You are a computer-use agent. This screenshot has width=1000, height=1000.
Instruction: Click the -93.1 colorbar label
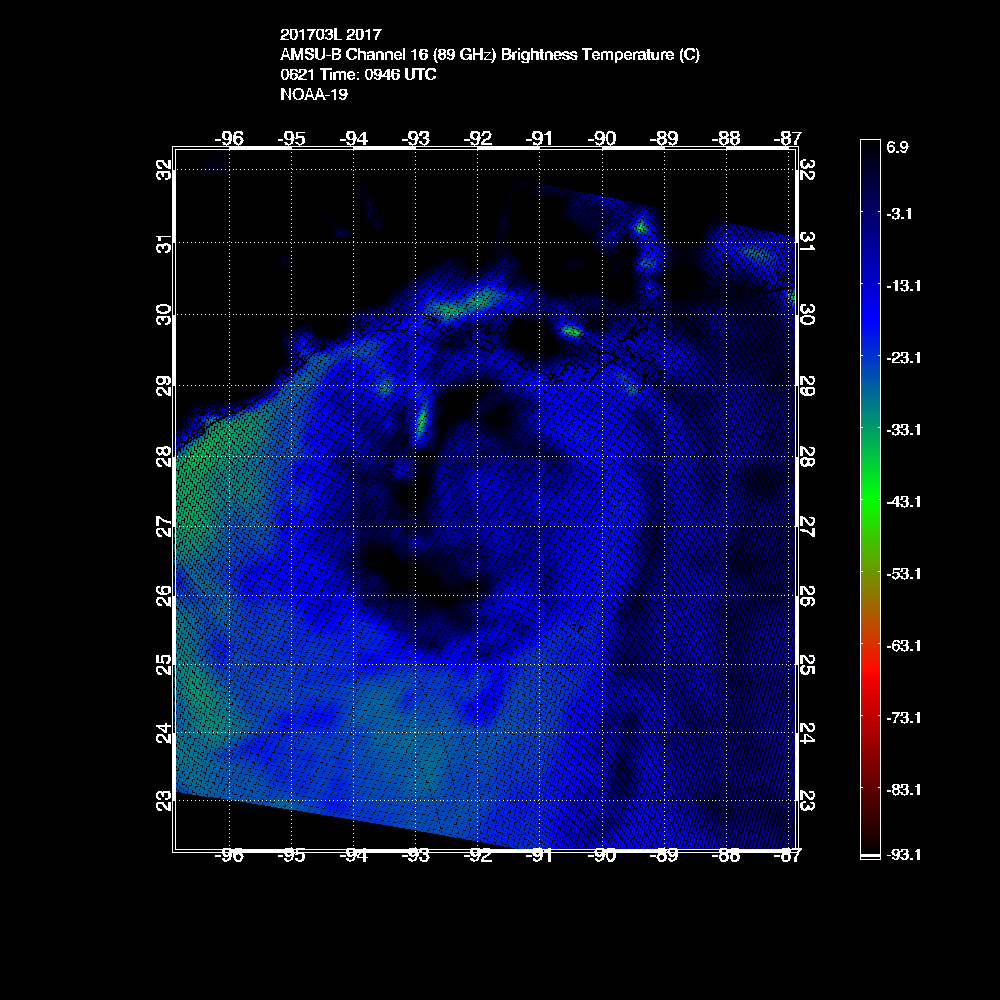904,855
